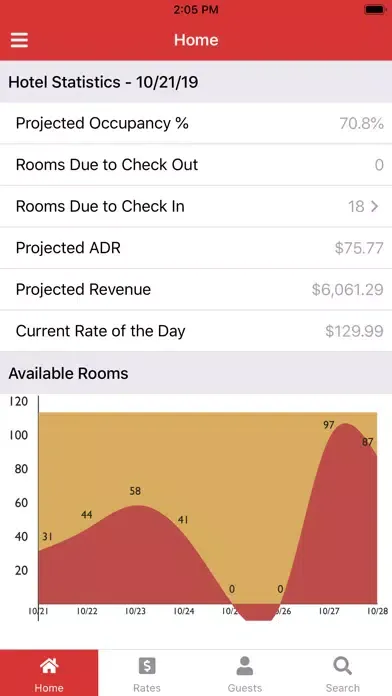Open the hamburger menu icon
The image size is (392, 696).
pos(20,40)
